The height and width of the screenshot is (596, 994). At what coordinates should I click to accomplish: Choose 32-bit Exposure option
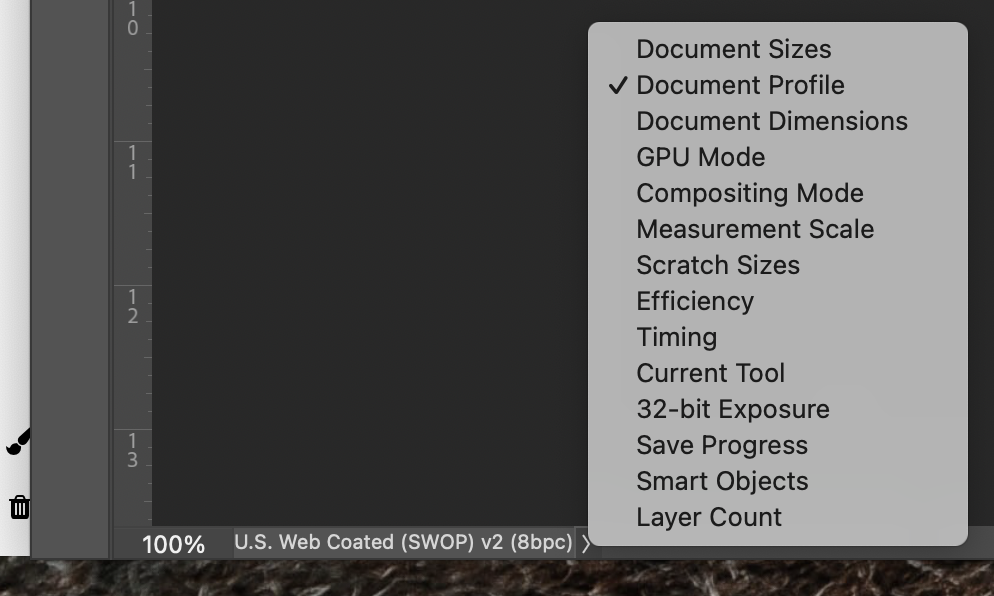[733, 409]
